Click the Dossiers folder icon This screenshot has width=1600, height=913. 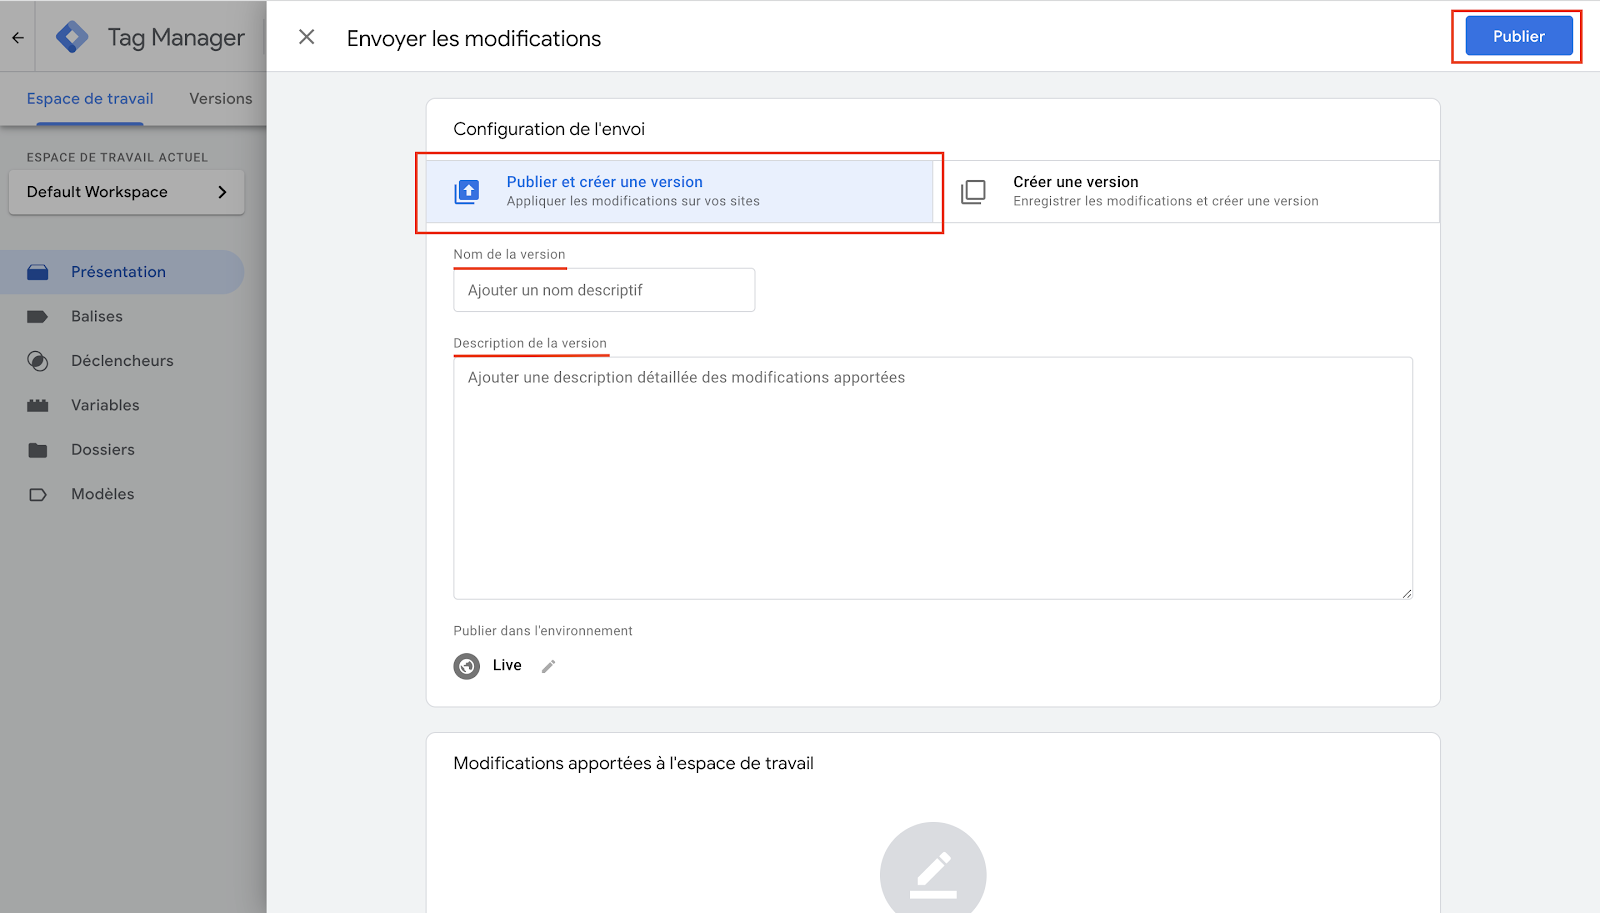38,450
